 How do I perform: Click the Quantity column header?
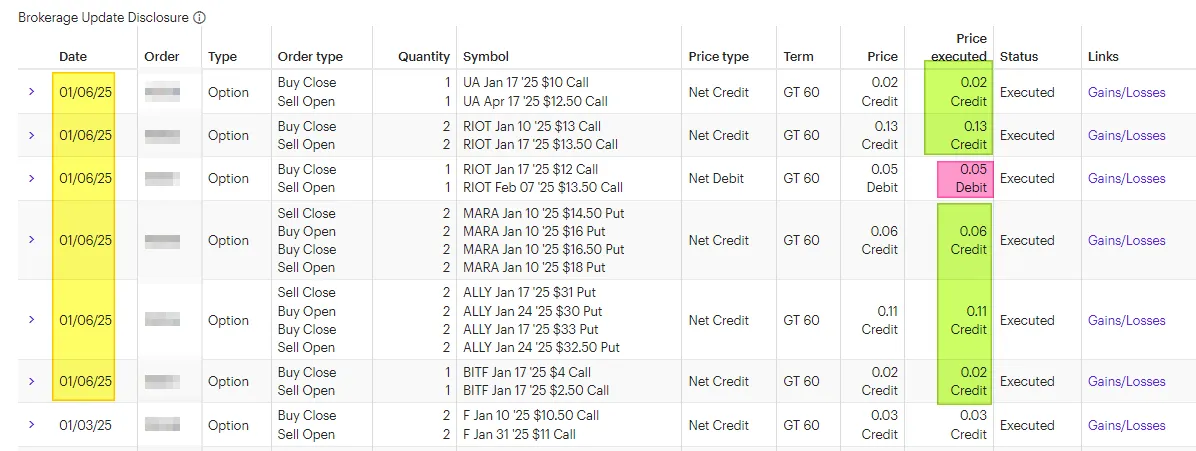click(424, 56)
